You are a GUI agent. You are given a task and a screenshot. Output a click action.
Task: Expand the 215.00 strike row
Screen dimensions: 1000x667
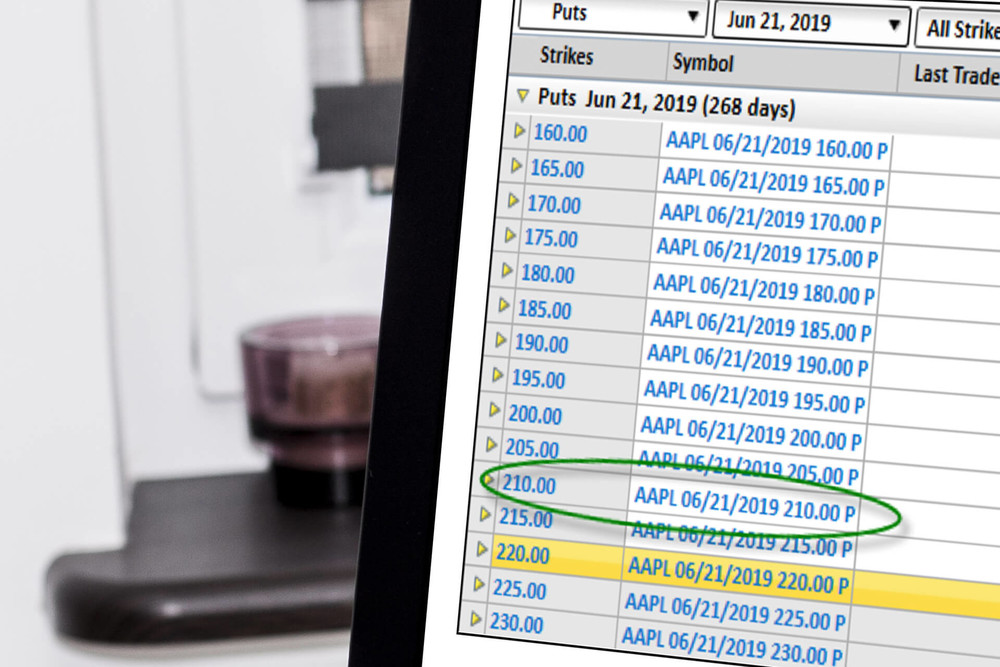(485, 514)
